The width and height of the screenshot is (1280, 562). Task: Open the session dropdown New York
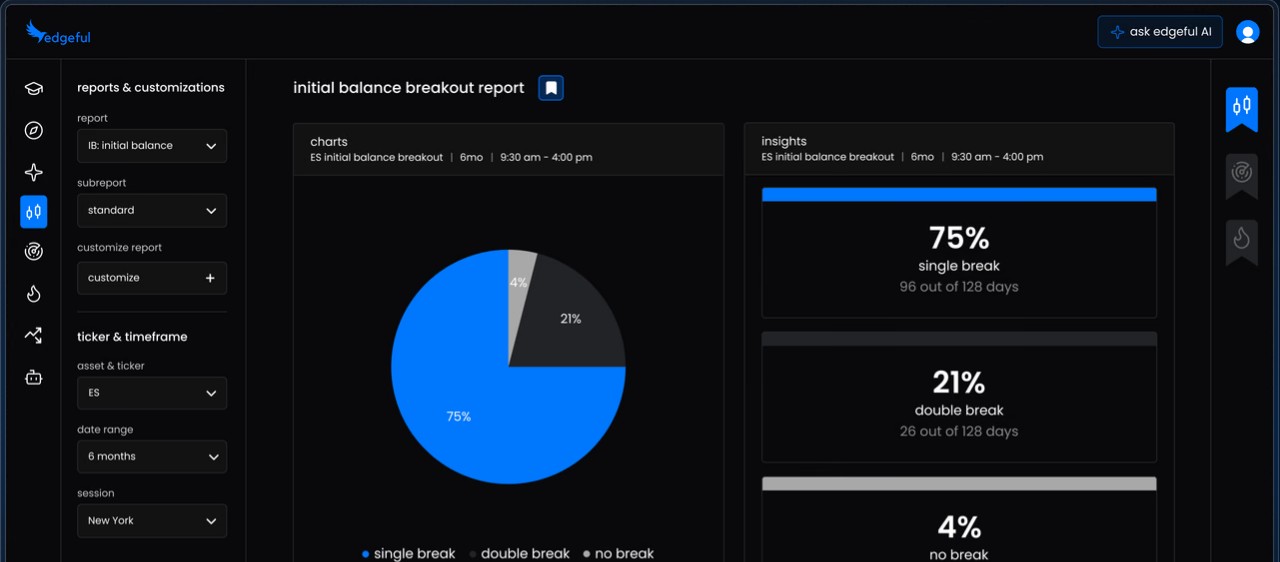pos(152,521)
